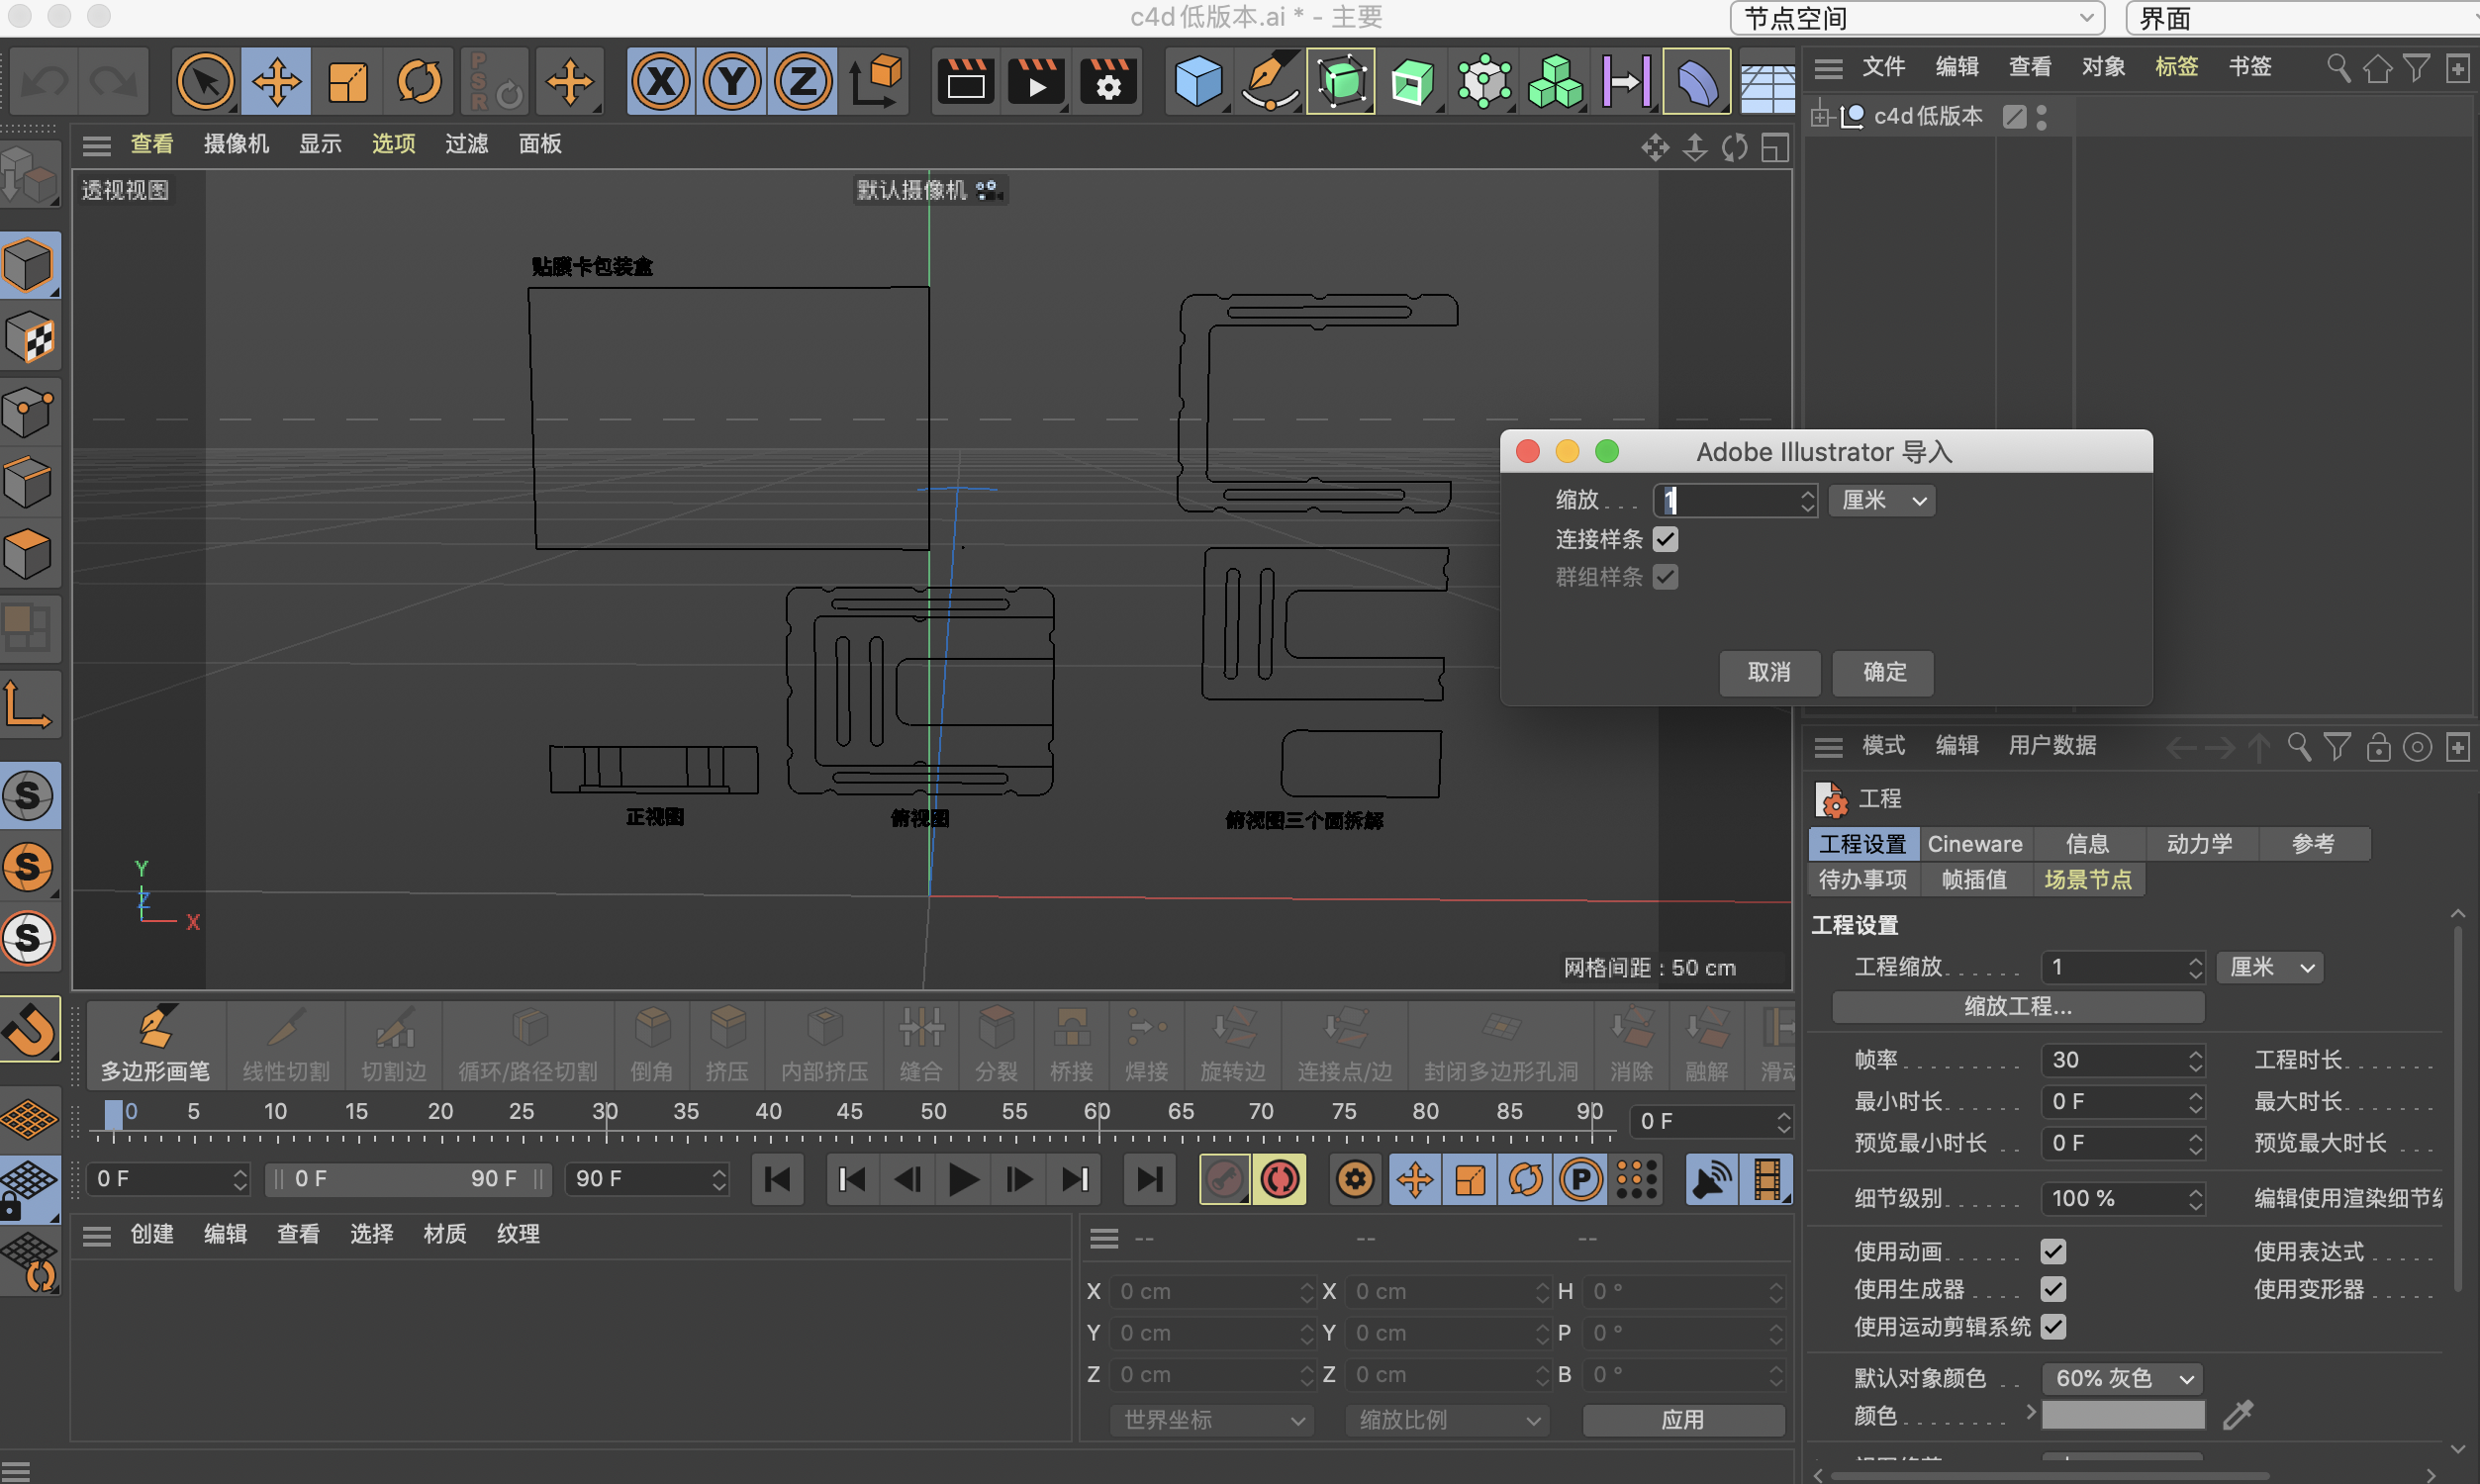Uncheck 使用动画 checkbox in project settings
The height and width of the screenshot is (1484, 2480).
pos(2053,1252)
